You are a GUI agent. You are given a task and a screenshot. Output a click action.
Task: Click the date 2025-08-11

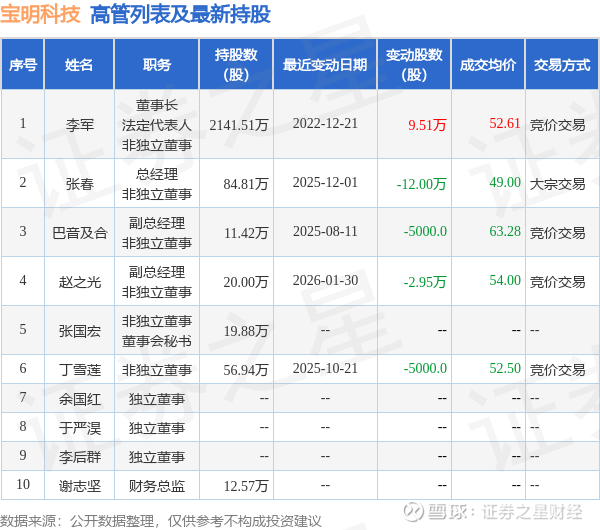tap(325, 232)
